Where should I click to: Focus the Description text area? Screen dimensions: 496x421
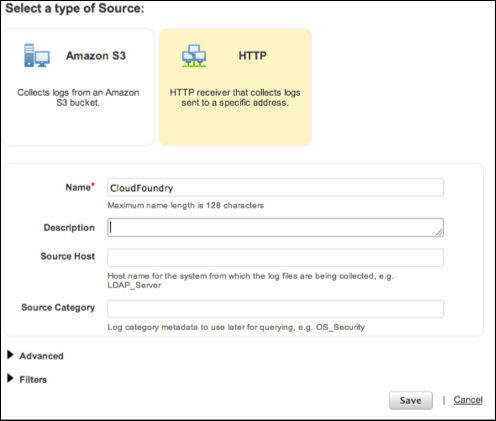point(275,228)
